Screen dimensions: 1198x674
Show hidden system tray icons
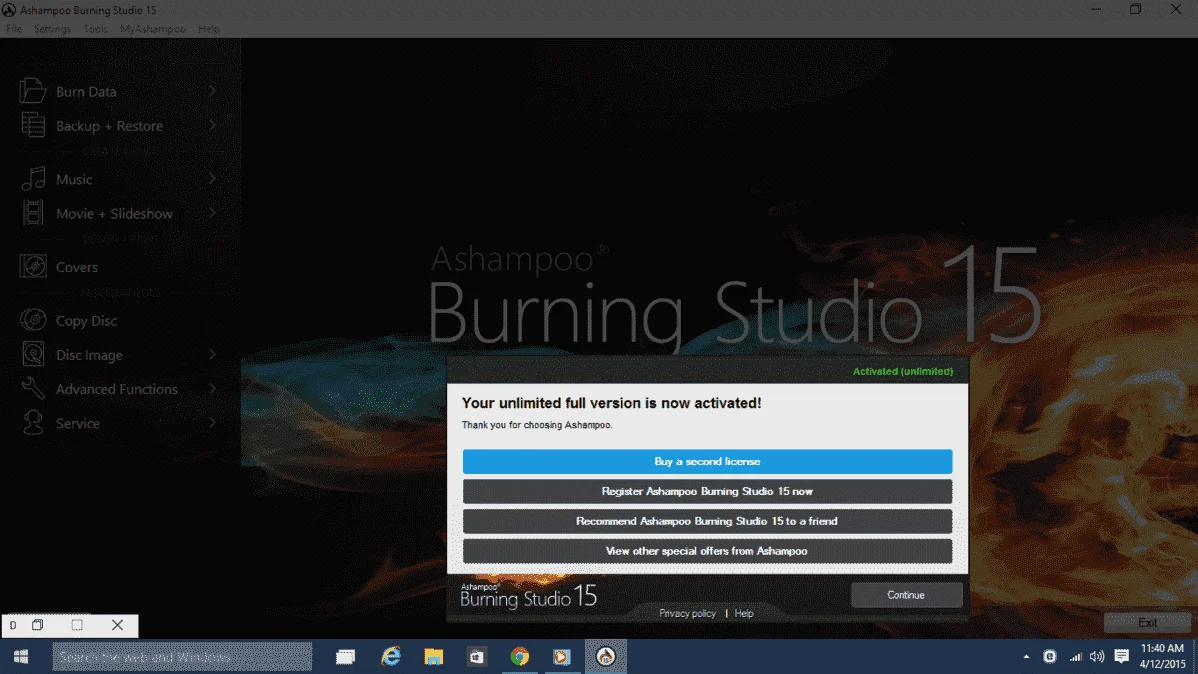(1026, 656)
